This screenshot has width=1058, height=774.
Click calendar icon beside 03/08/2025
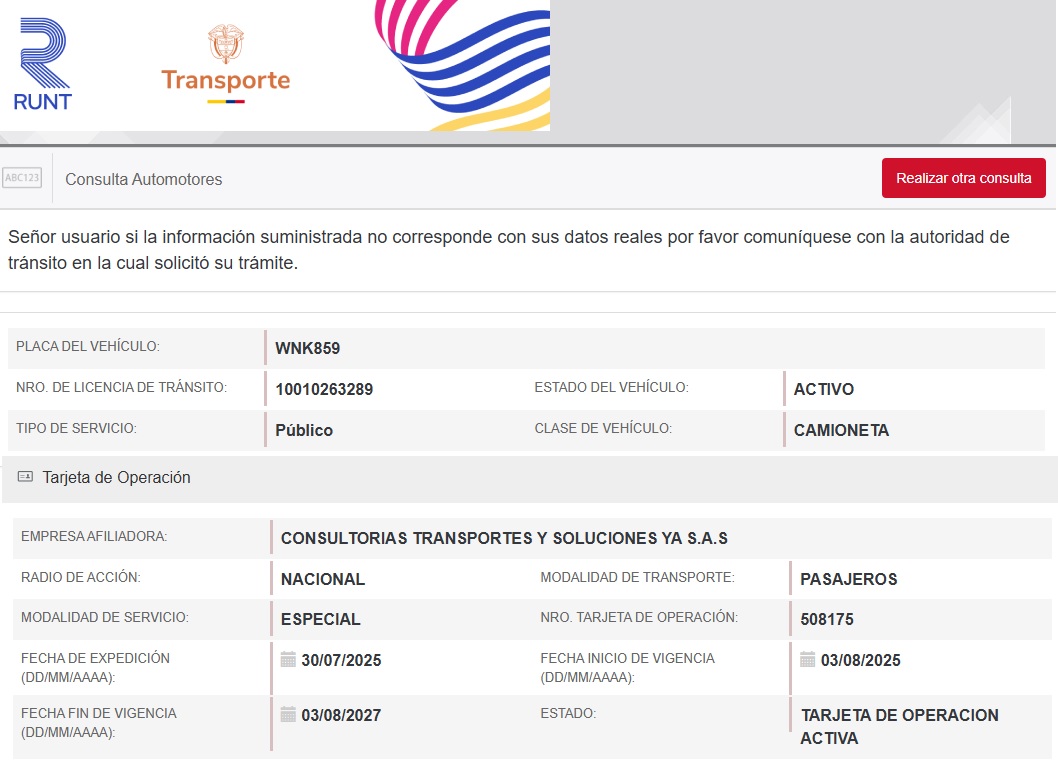pos(808,660)
